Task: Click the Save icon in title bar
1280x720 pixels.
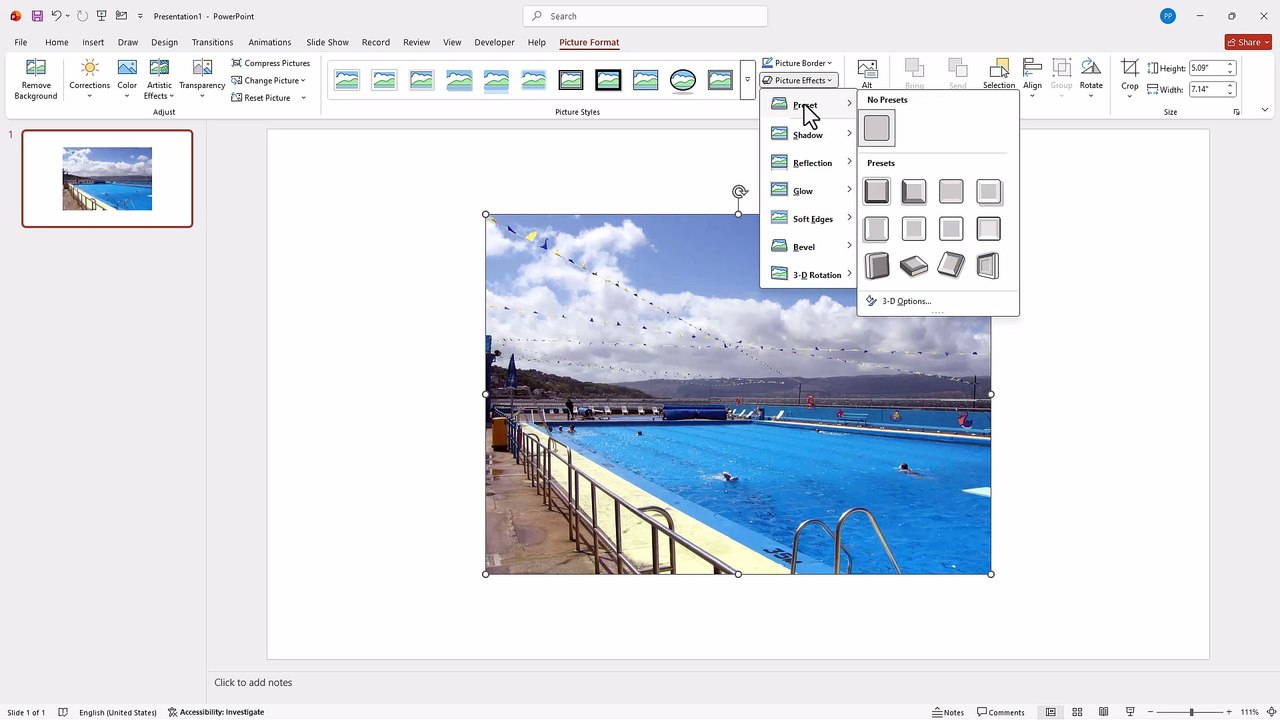Action: pyautogui.click(x=37, y=16)
